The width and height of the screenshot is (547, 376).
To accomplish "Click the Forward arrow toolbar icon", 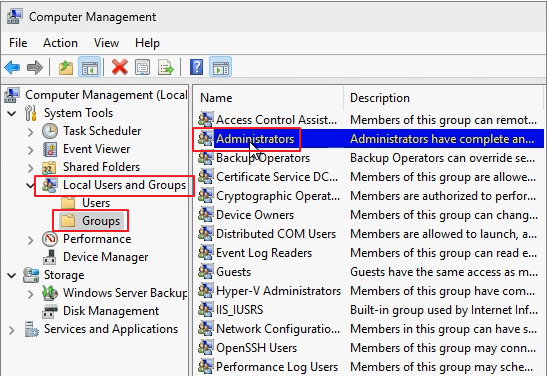I will 35,67.
